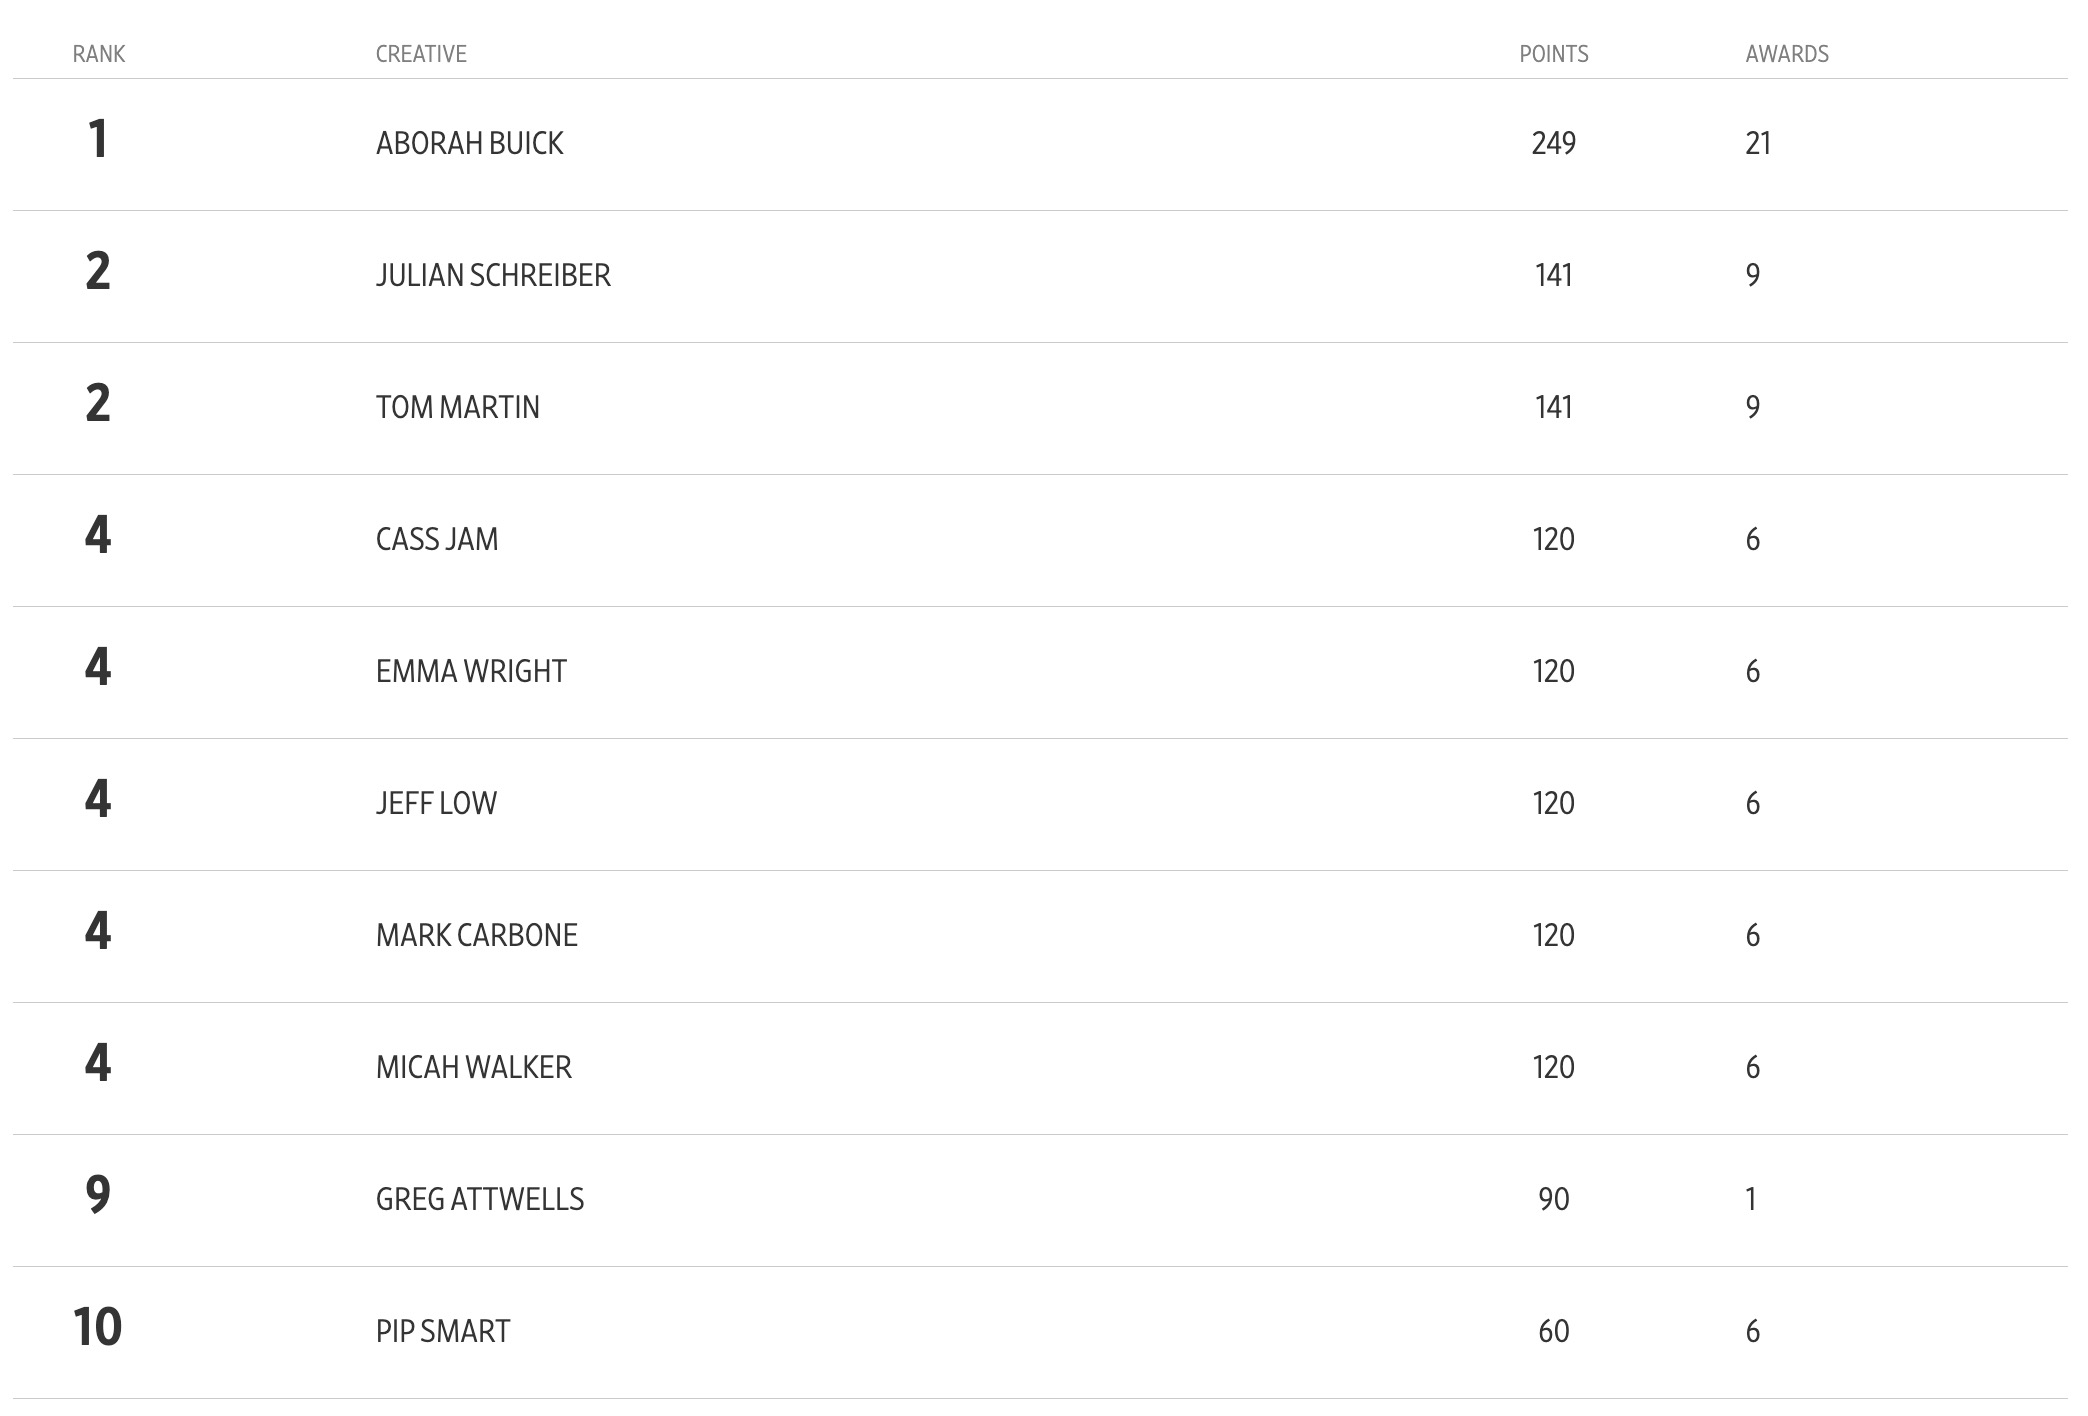Select MICAH WALKER creative name

click(x=473, y=1067)
